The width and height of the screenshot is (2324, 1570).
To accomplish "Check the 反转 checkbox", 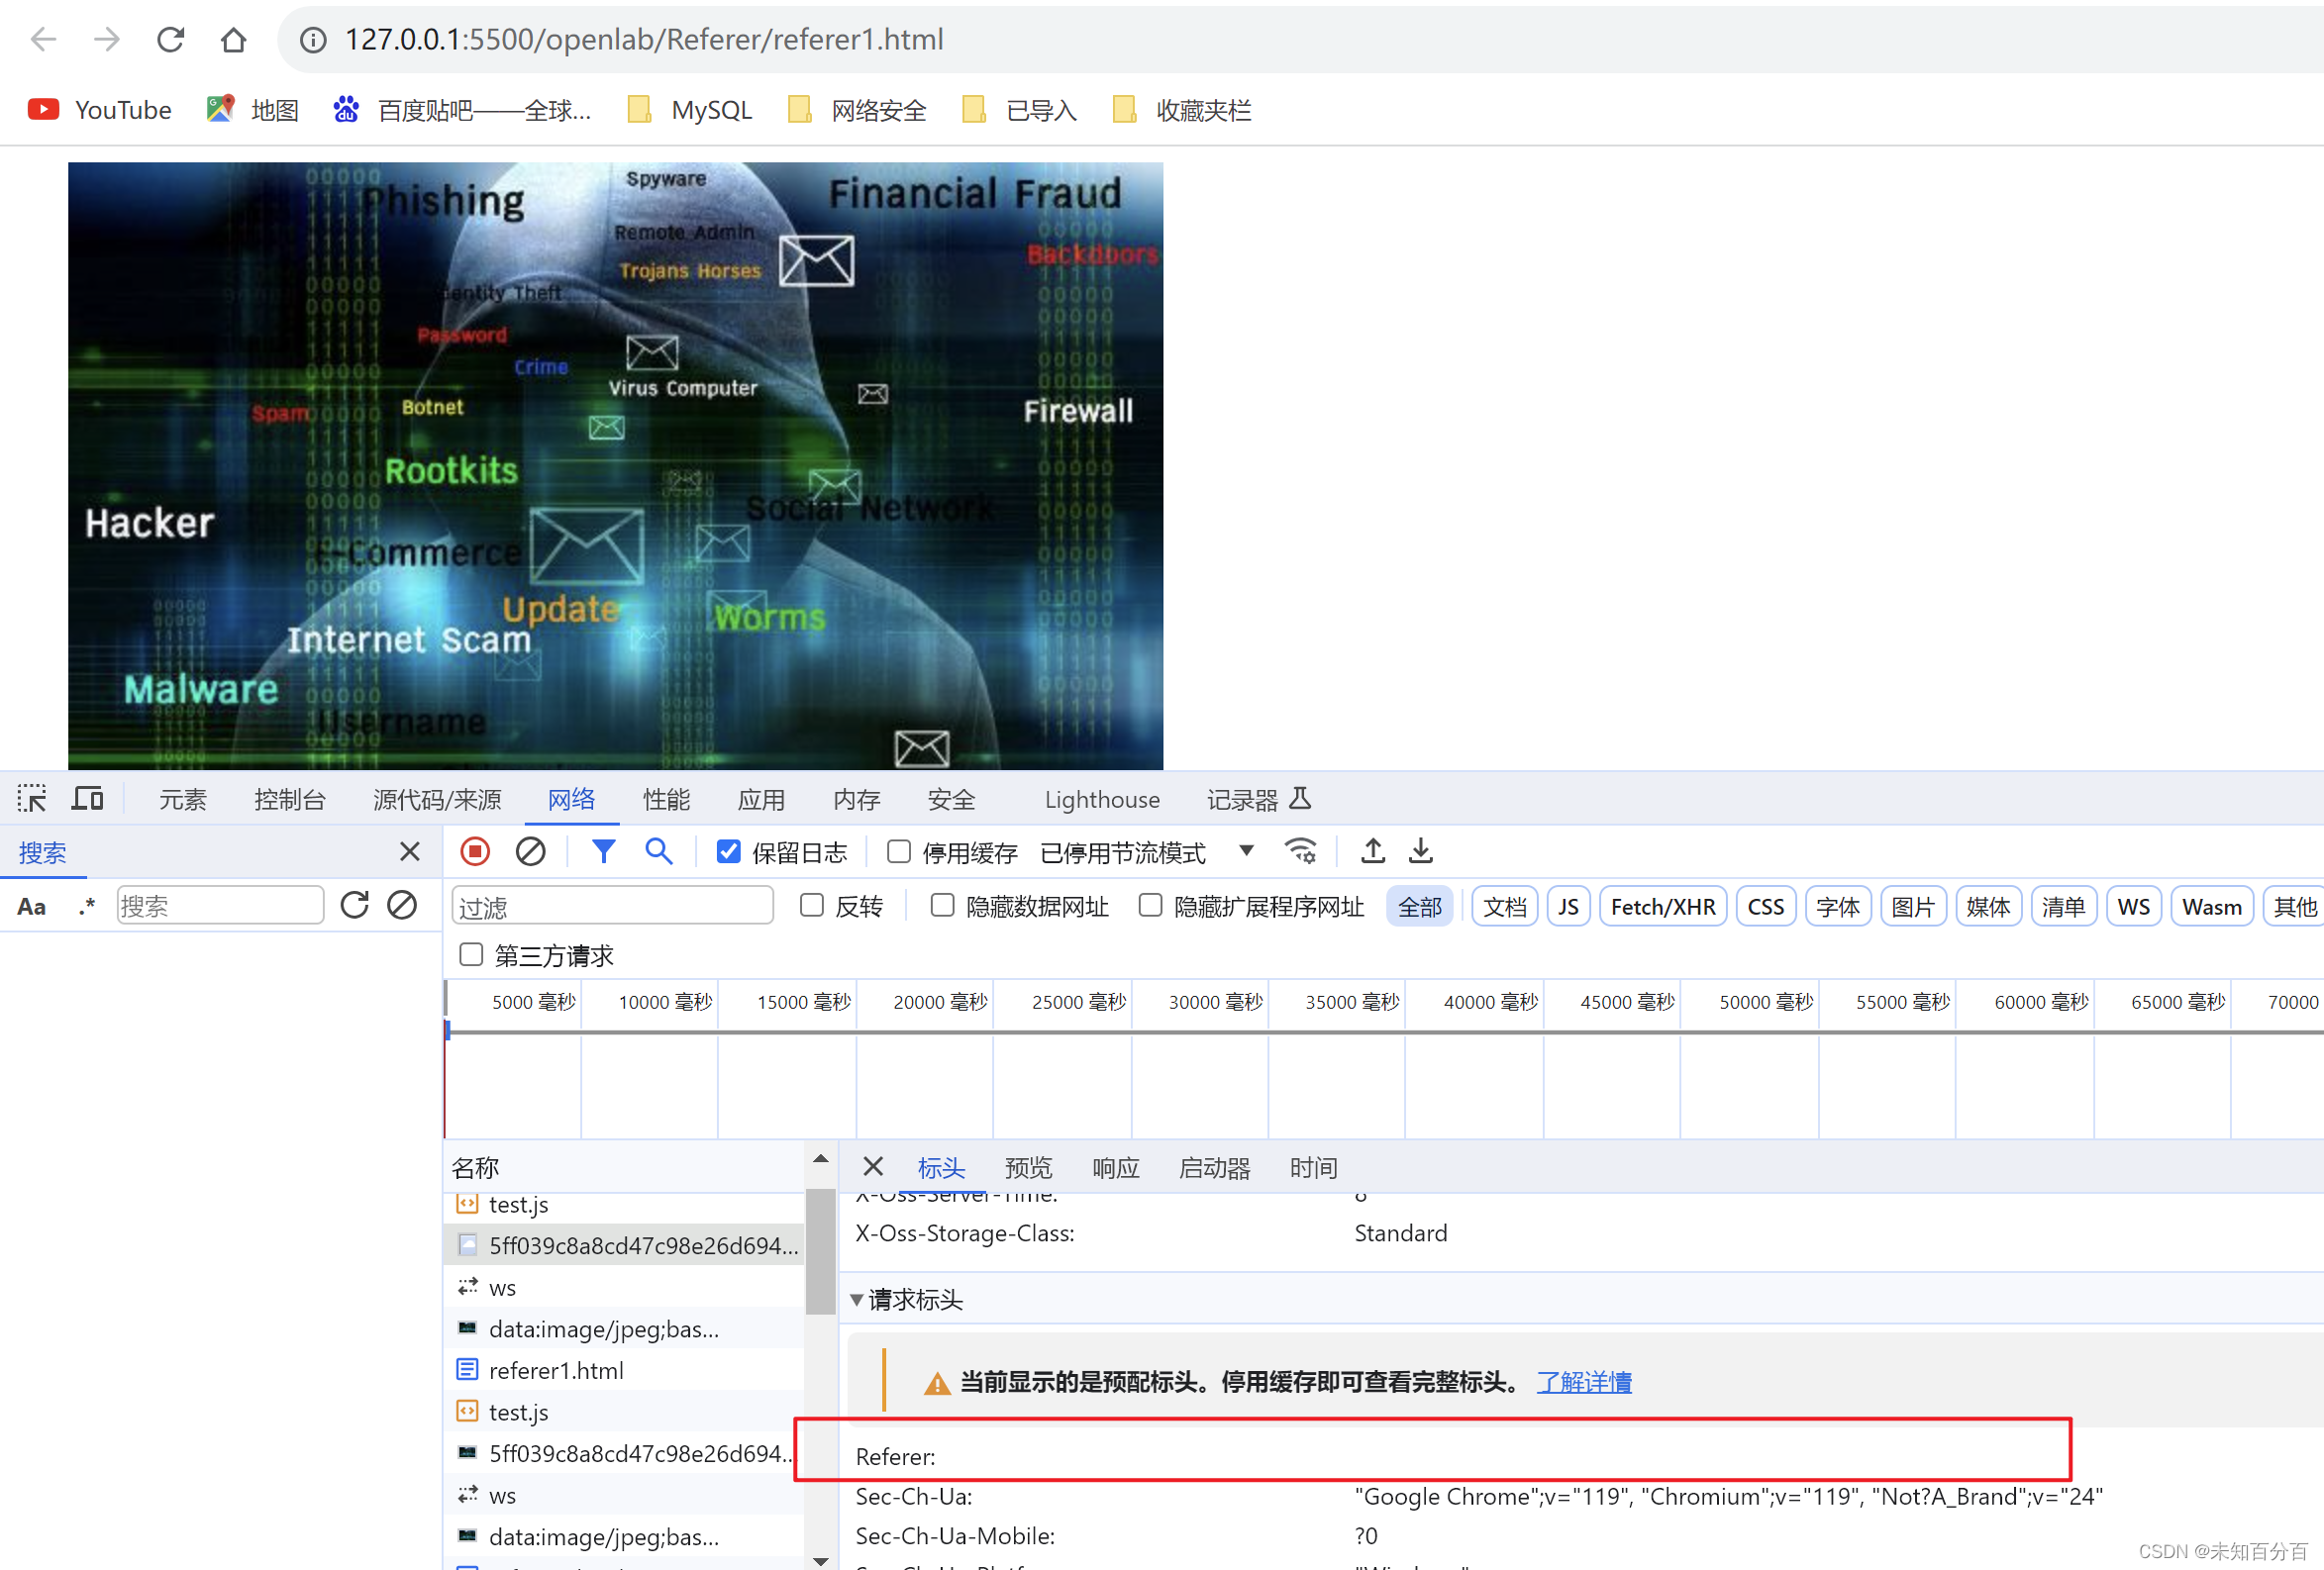I will click(812, 905).
